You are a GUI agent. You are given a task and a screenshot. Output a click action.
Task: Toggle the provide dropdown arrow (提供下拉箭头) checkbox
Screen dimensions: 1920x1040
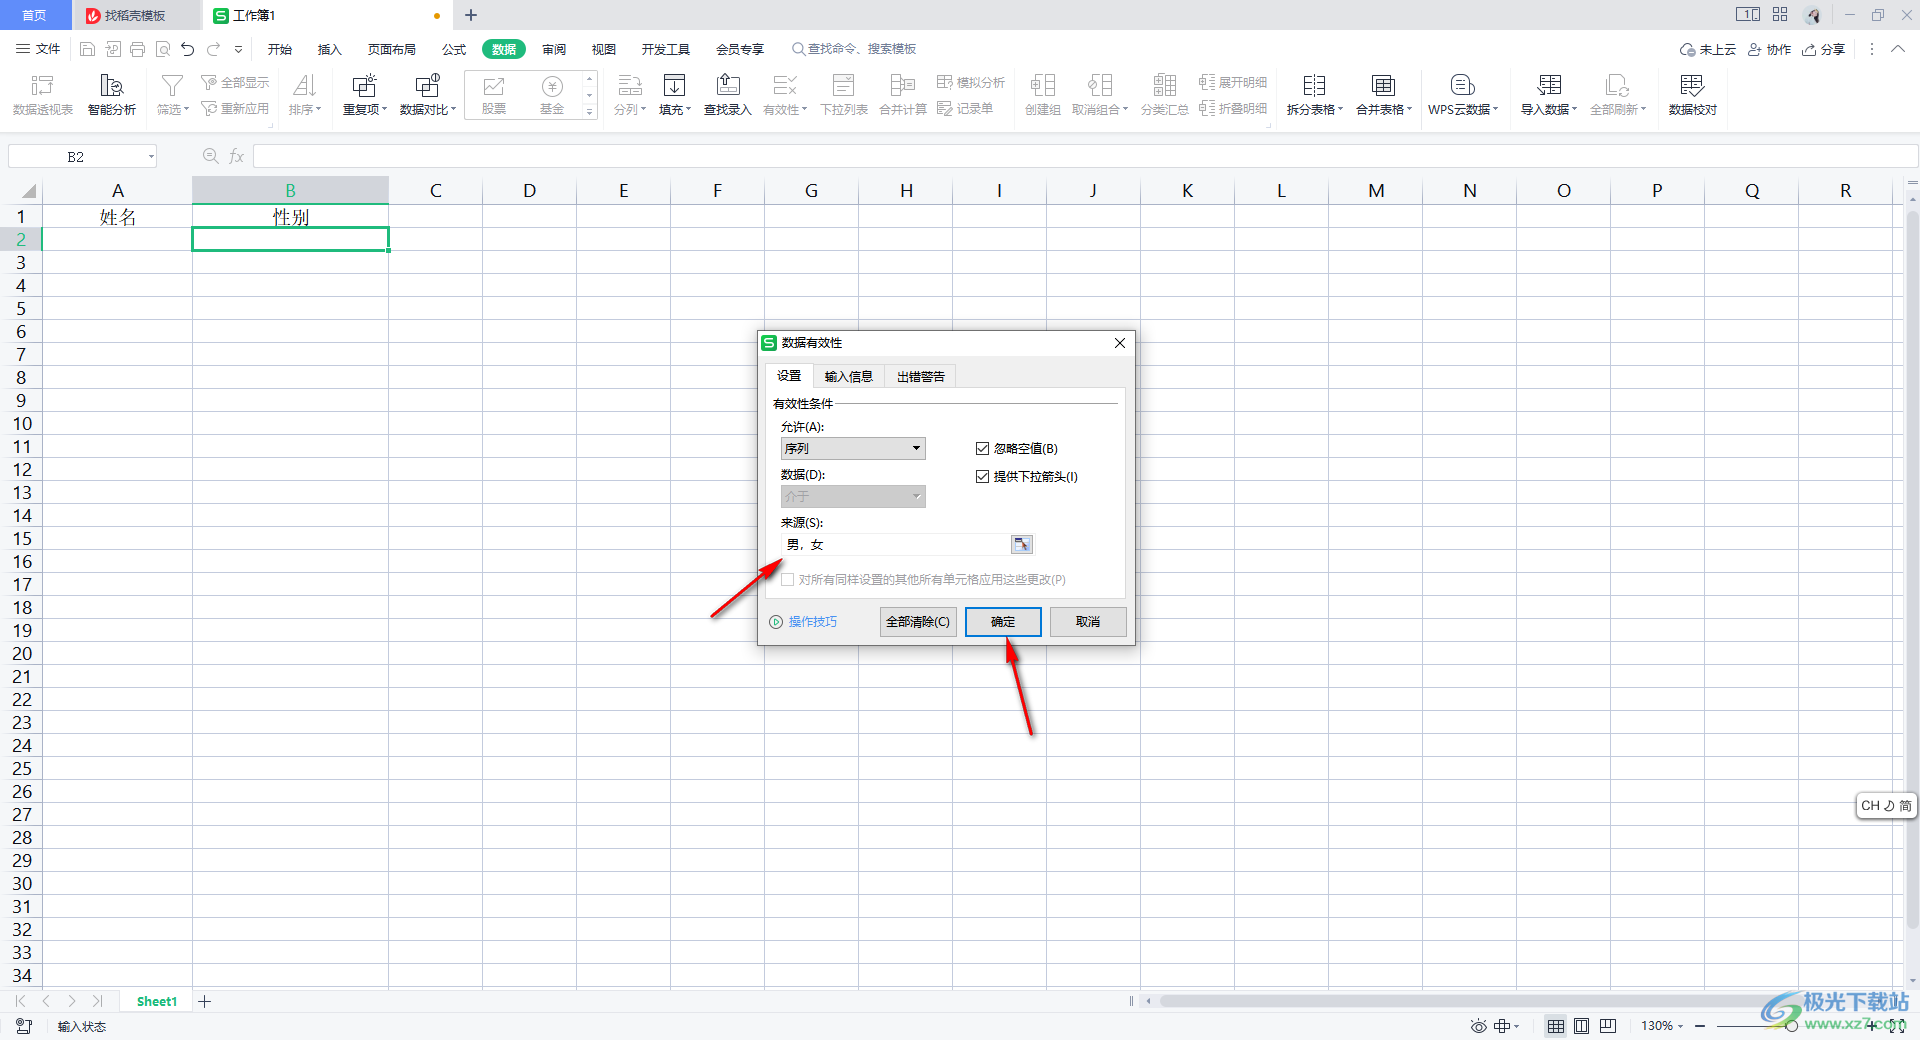point(982,477)
